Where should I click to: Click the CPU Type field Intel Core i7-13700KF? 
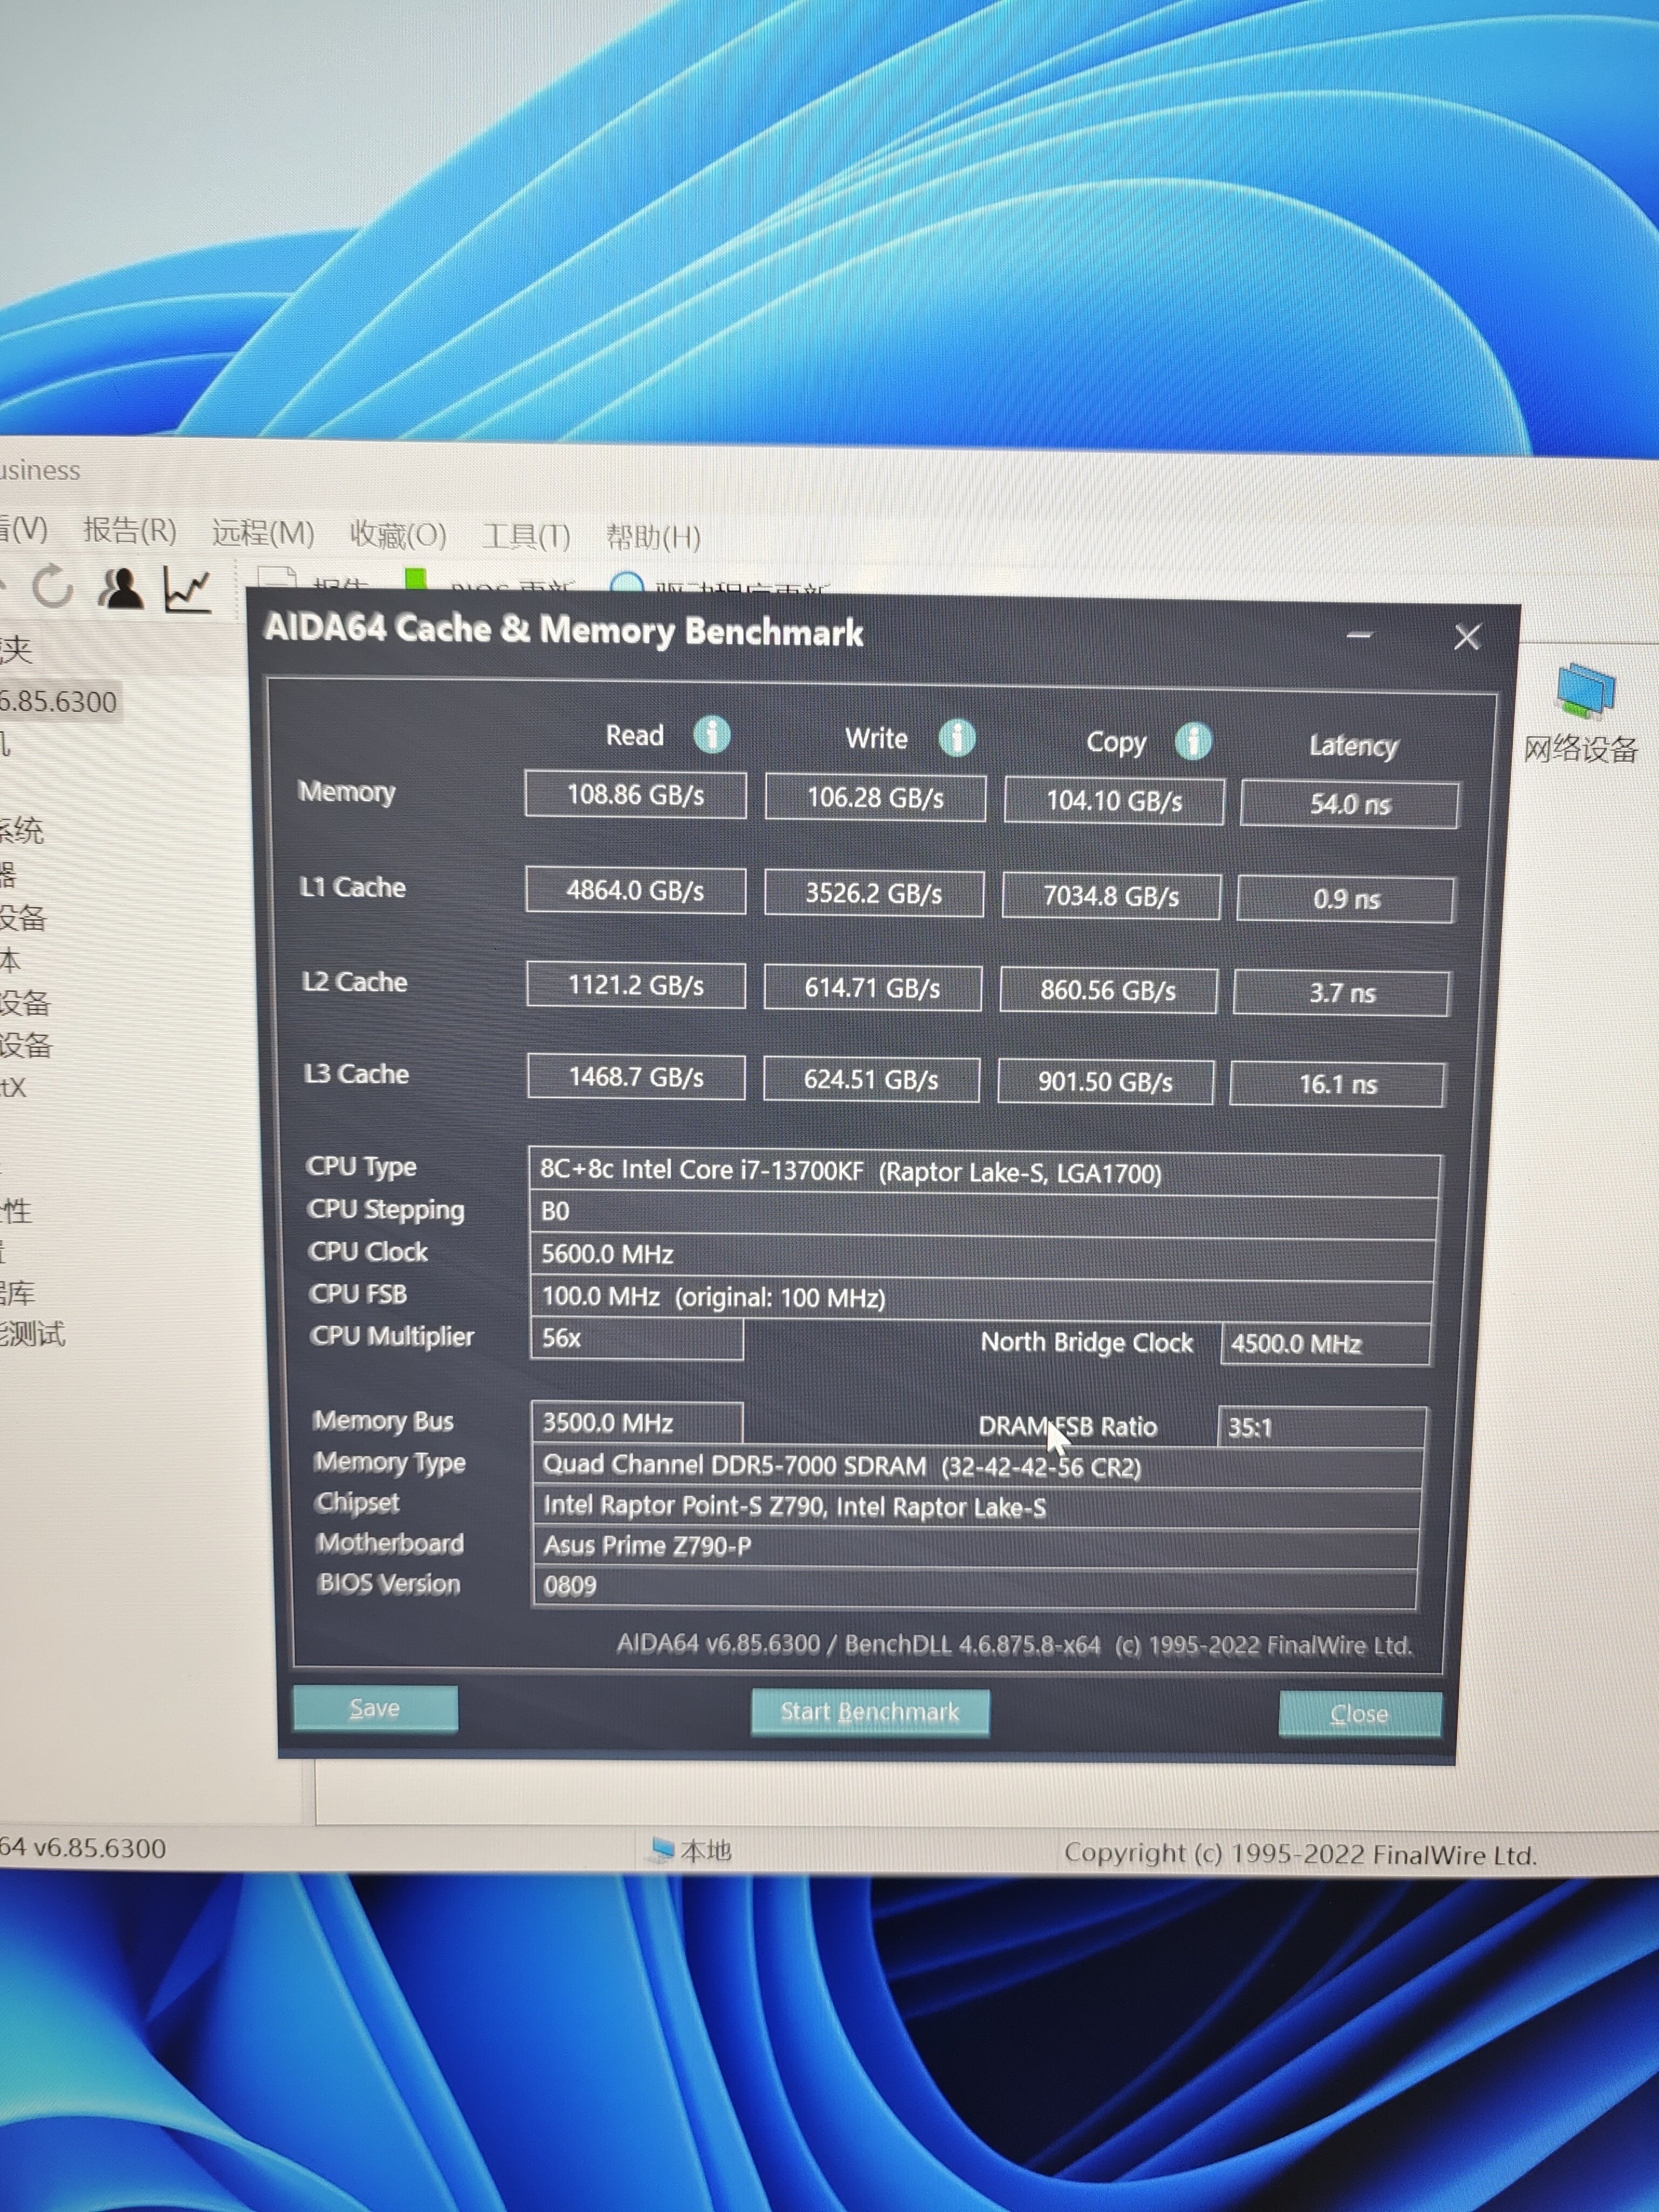[984, 1172]
